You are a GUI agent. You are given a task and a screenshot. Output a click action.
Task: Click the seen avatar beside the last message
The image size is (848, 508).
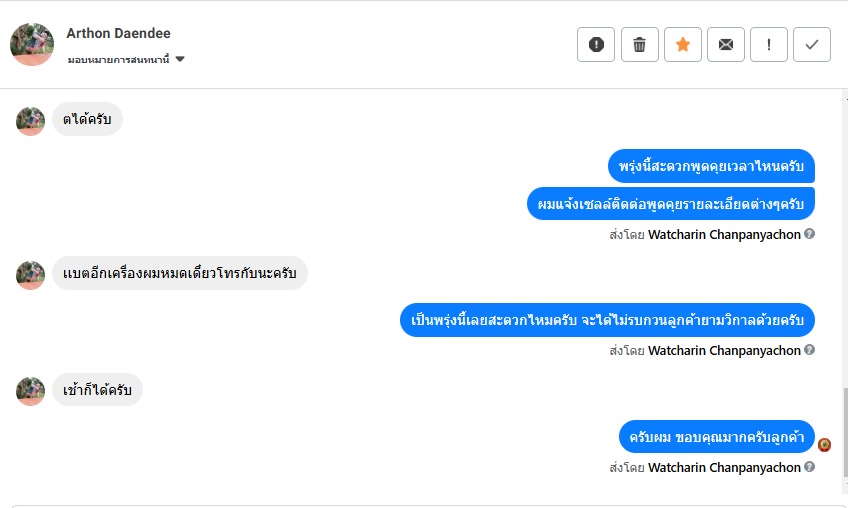click(825, 445)
